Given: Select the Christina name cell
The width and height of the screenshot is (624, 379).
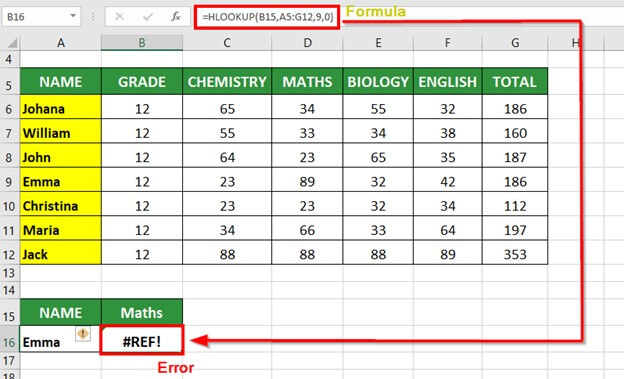Looking at the screenshot, I should tap(60, 204).
